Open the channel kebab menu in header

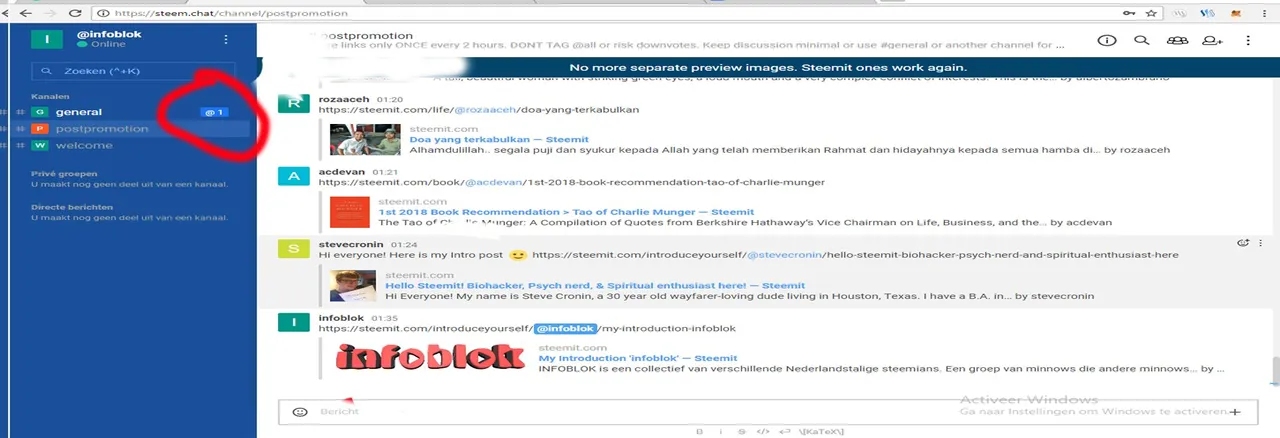click(x=1248, y=40)
